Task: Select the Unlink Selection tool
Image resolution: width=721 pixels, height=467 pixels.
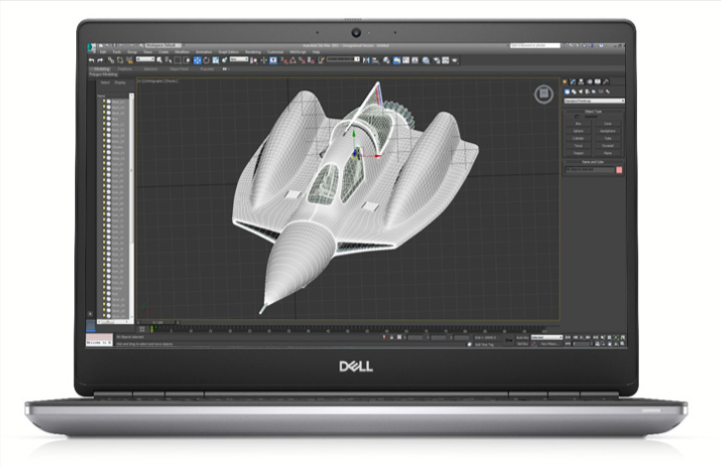Action: tap(120, 60)
